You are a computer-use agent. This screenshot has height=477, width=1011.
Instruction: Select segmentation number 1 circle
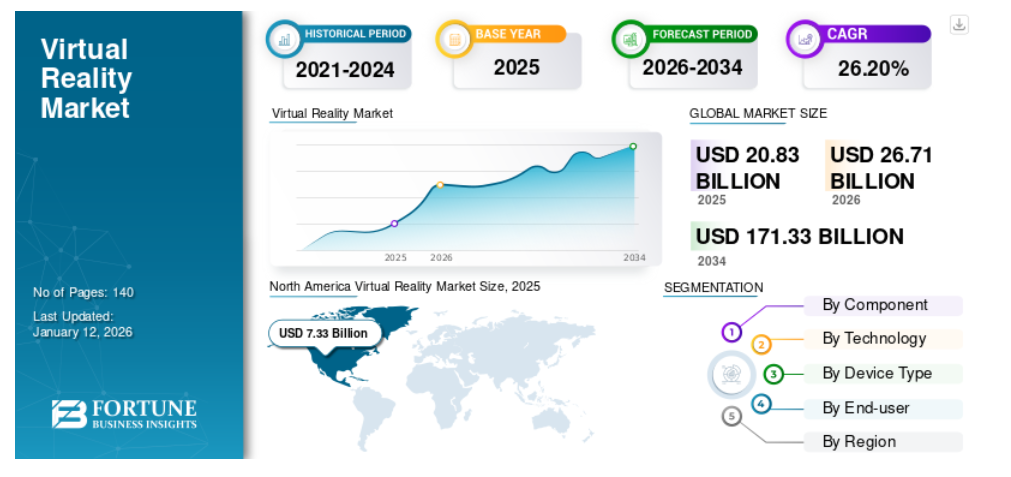(x=732, y=331)
